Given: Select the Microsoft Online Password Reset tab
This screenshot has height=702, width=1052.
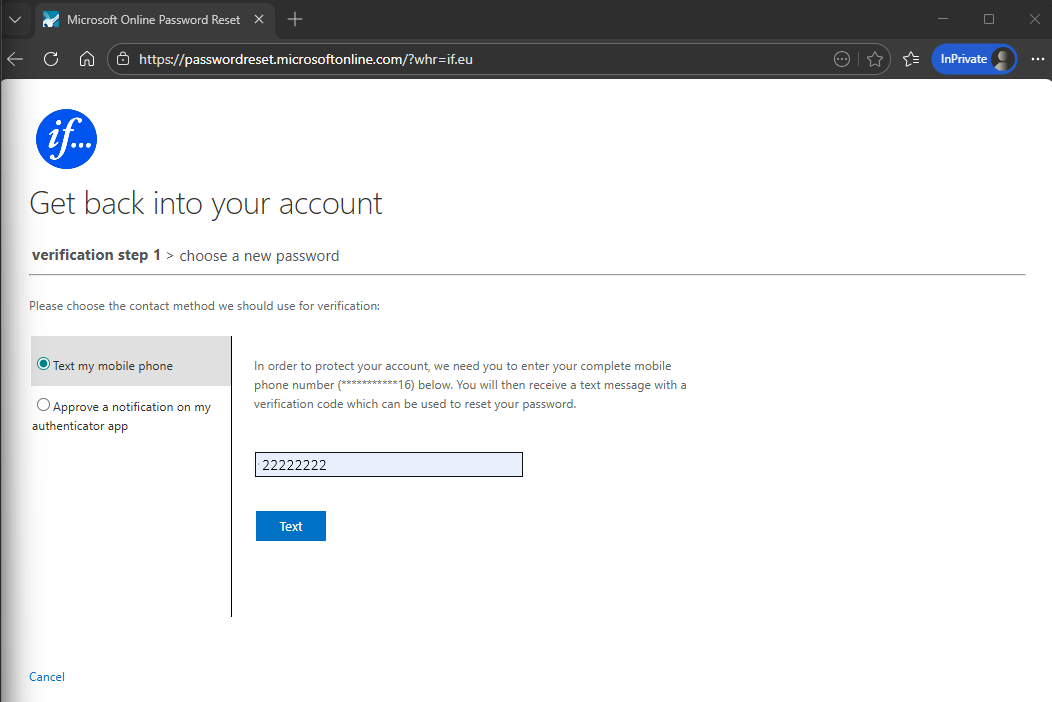Looking at the screenshot, I should click(x=154, y=19).
